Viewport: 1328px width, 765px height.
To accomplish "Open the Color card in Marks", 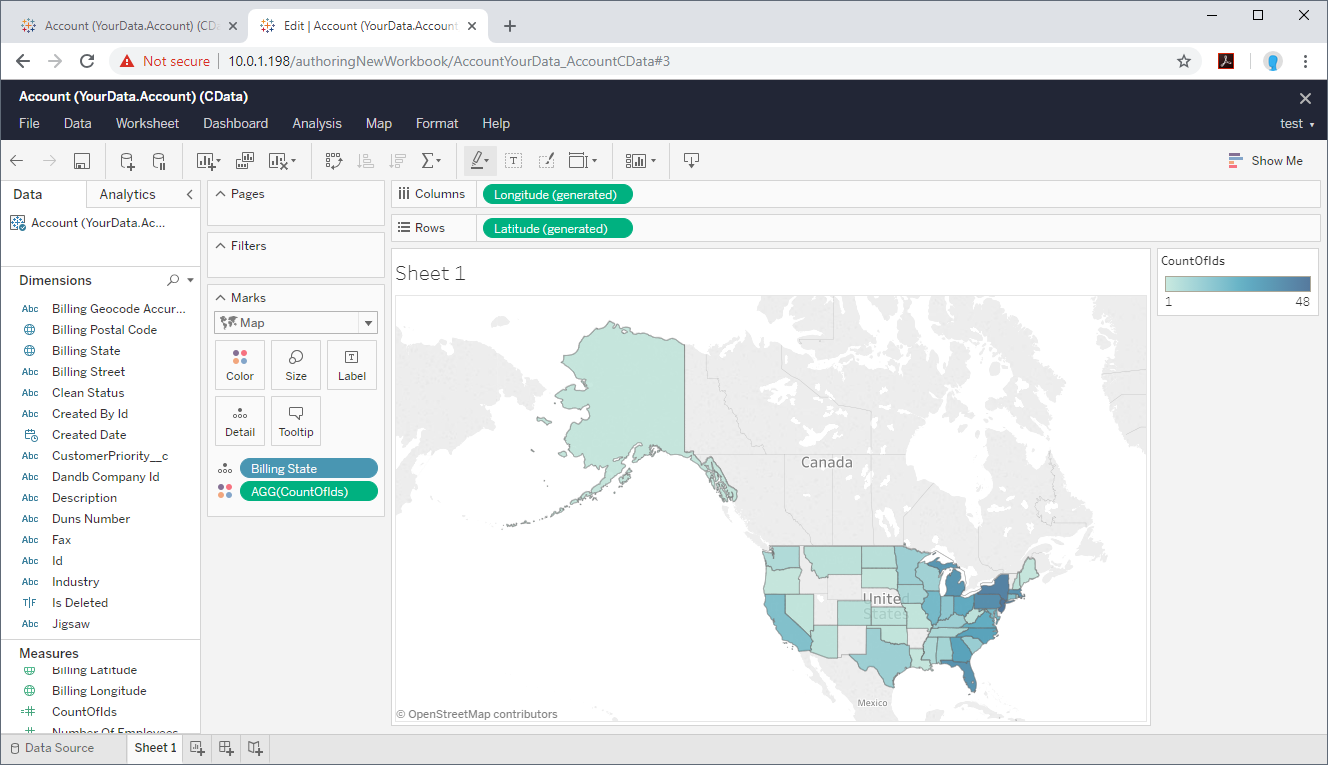I will [240, 364].
